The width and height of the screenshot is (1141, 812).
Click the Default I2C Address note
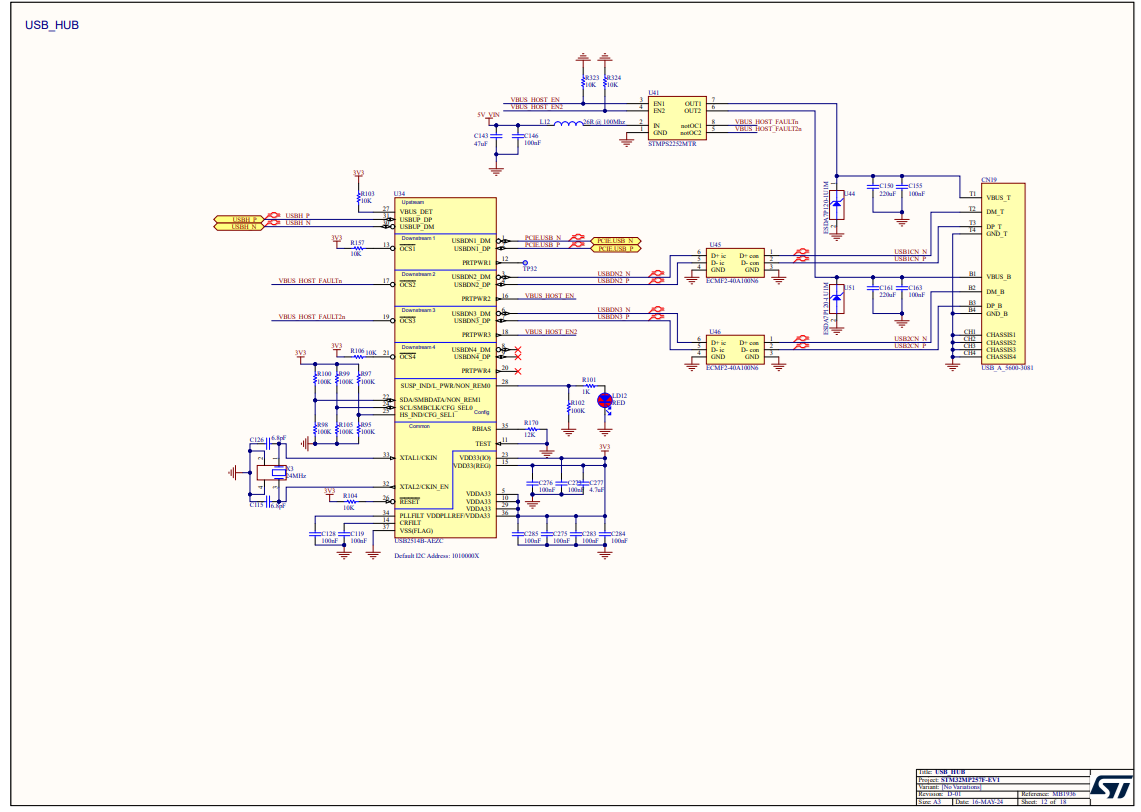click(x=437, y=556)
